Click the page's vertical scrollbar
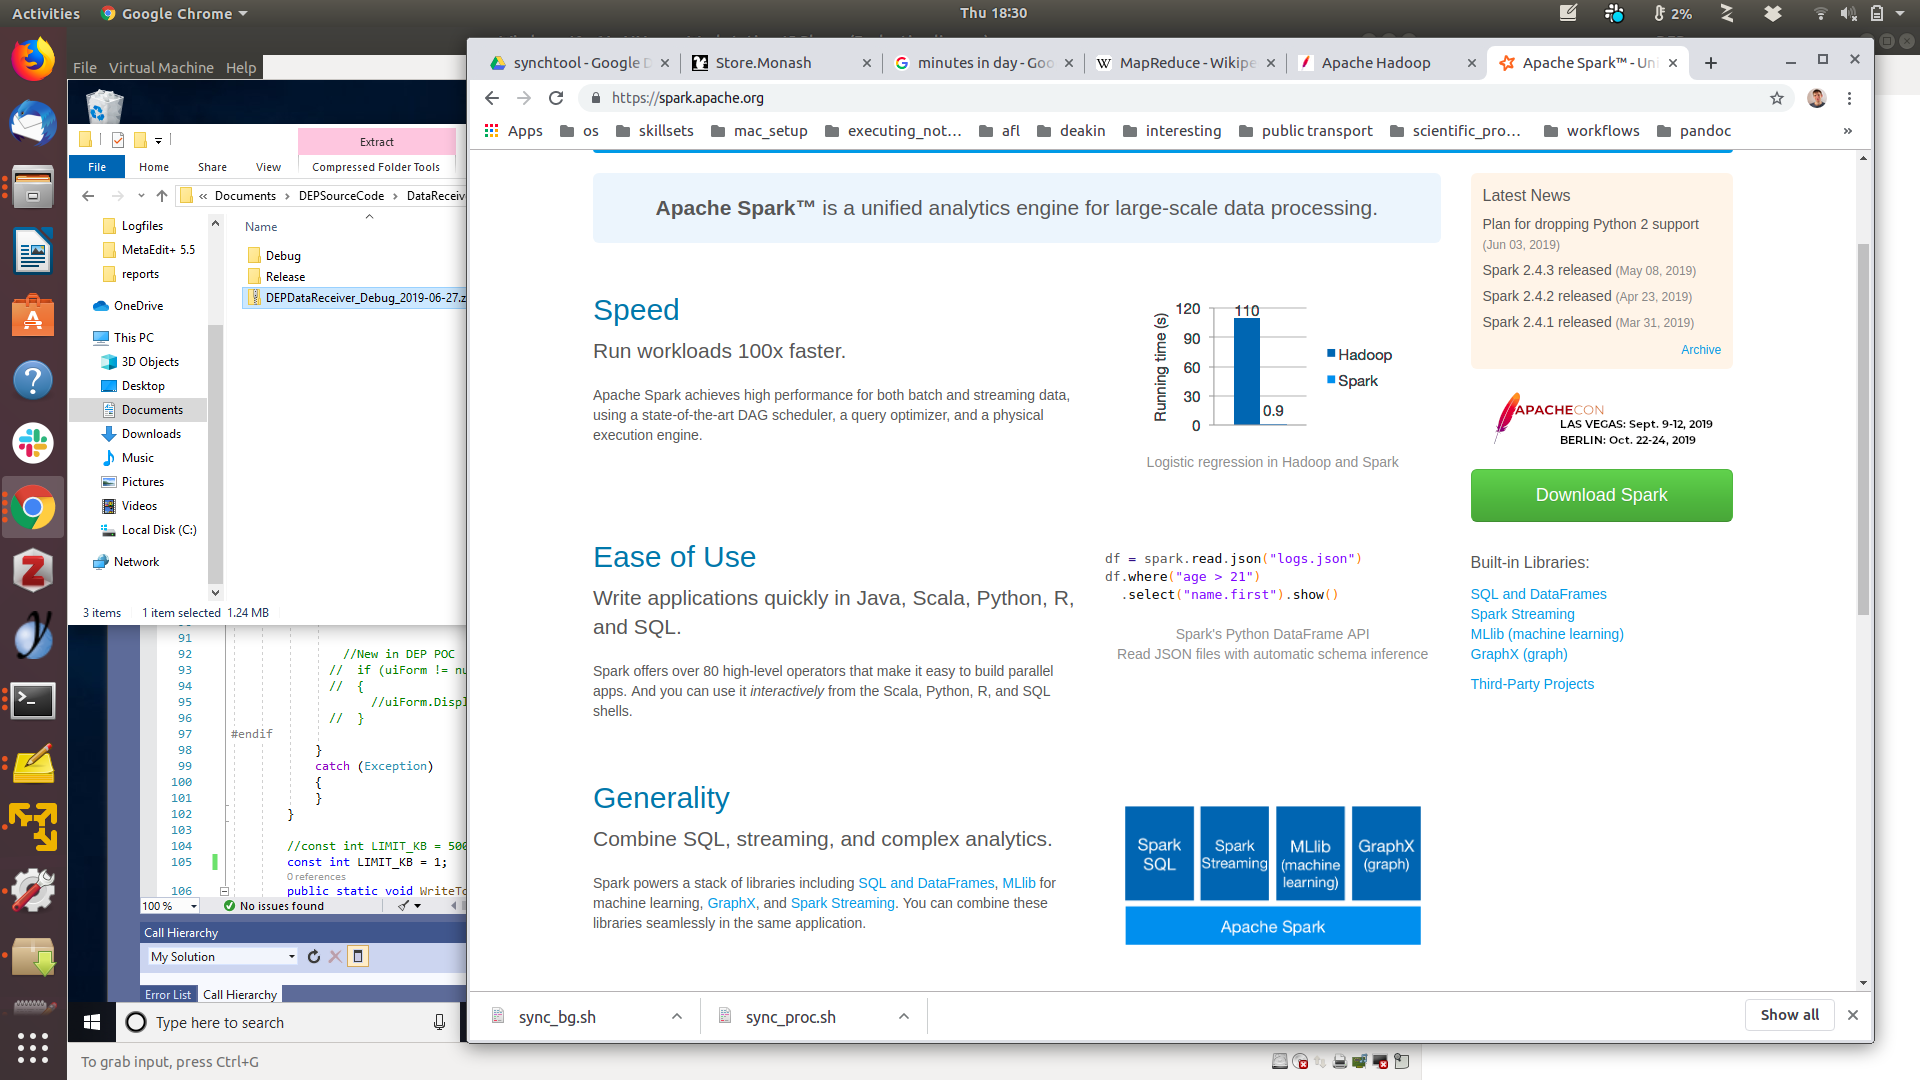 1862,430
